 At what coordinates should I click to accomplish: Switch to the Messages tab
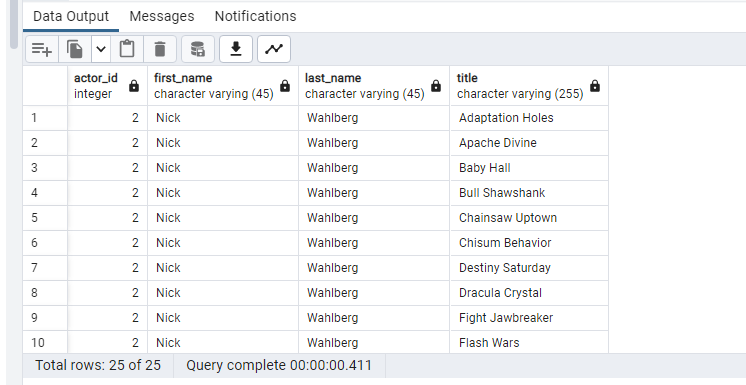pyautogui.click(x=162, y=16)
